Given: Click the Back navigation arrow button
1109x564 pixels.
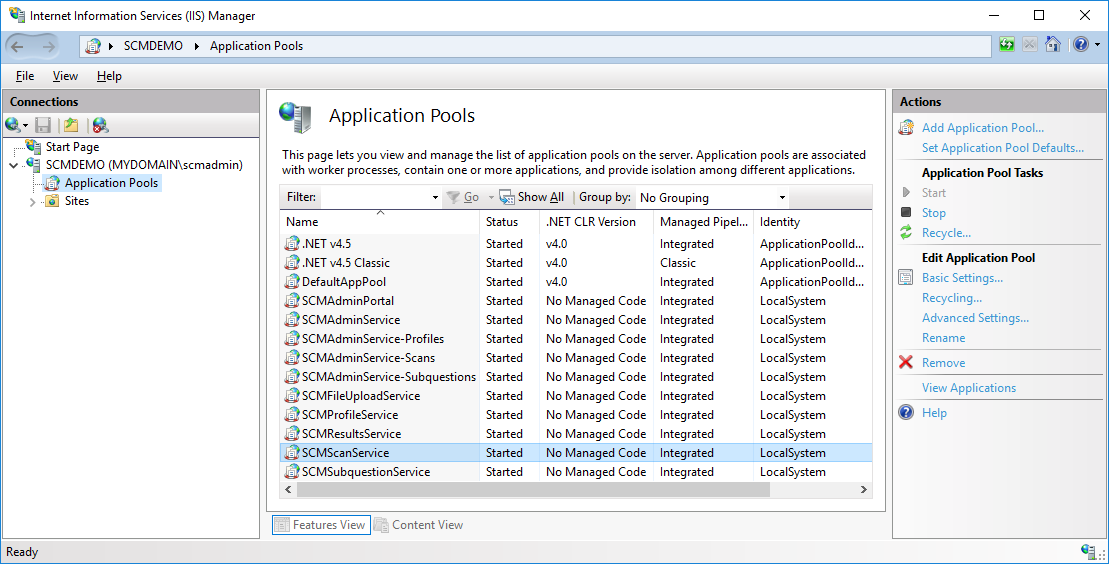Looking at the screenshot, I should pyautogui.click(x=18, y=46).
